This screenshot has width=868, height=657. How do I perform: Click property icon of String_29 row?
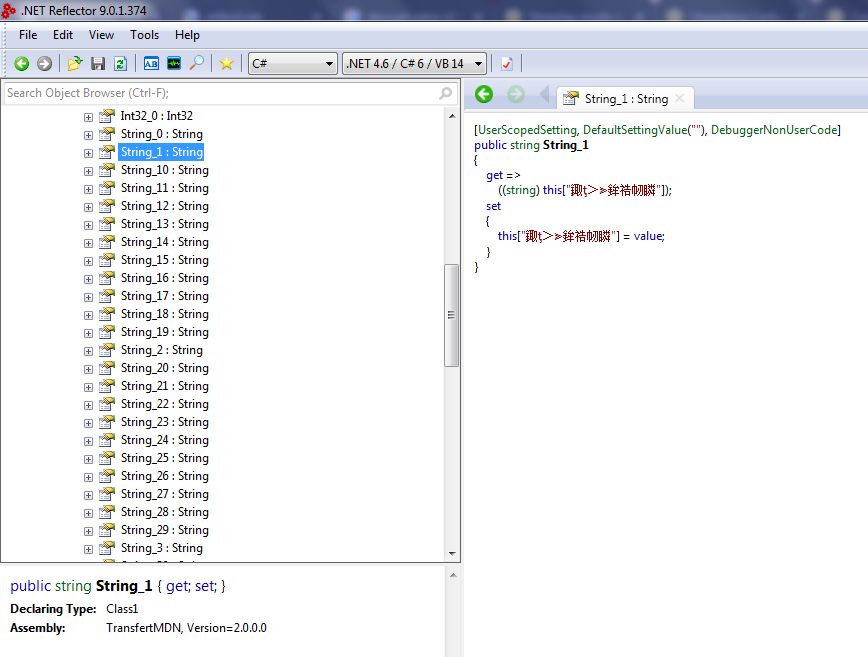tap(107, 530)
